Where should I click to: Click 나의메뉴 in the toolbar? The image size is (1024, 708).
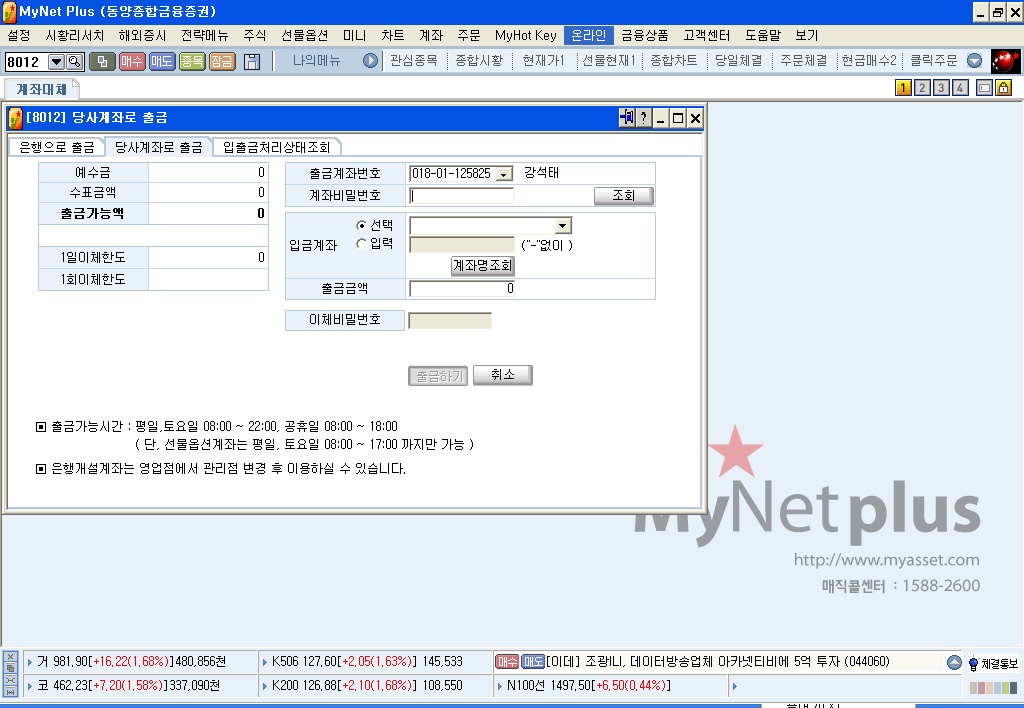click(x=317, y=61)
